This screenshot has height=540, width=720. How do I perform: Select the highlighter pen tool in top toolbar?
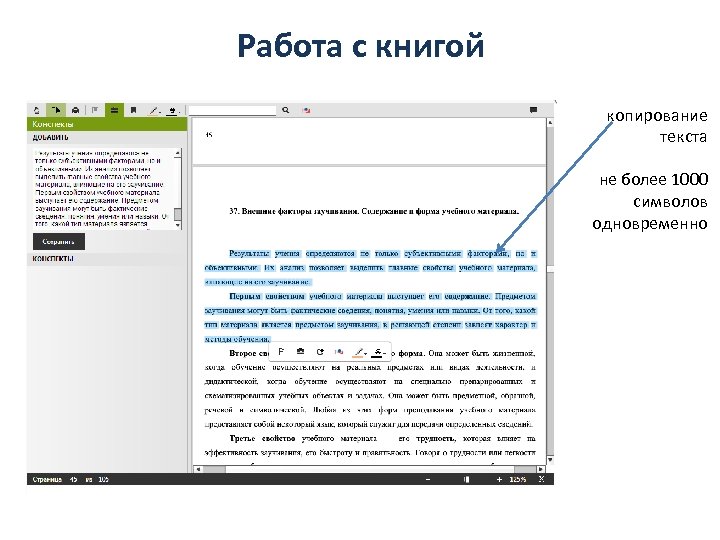coord(153,111)
